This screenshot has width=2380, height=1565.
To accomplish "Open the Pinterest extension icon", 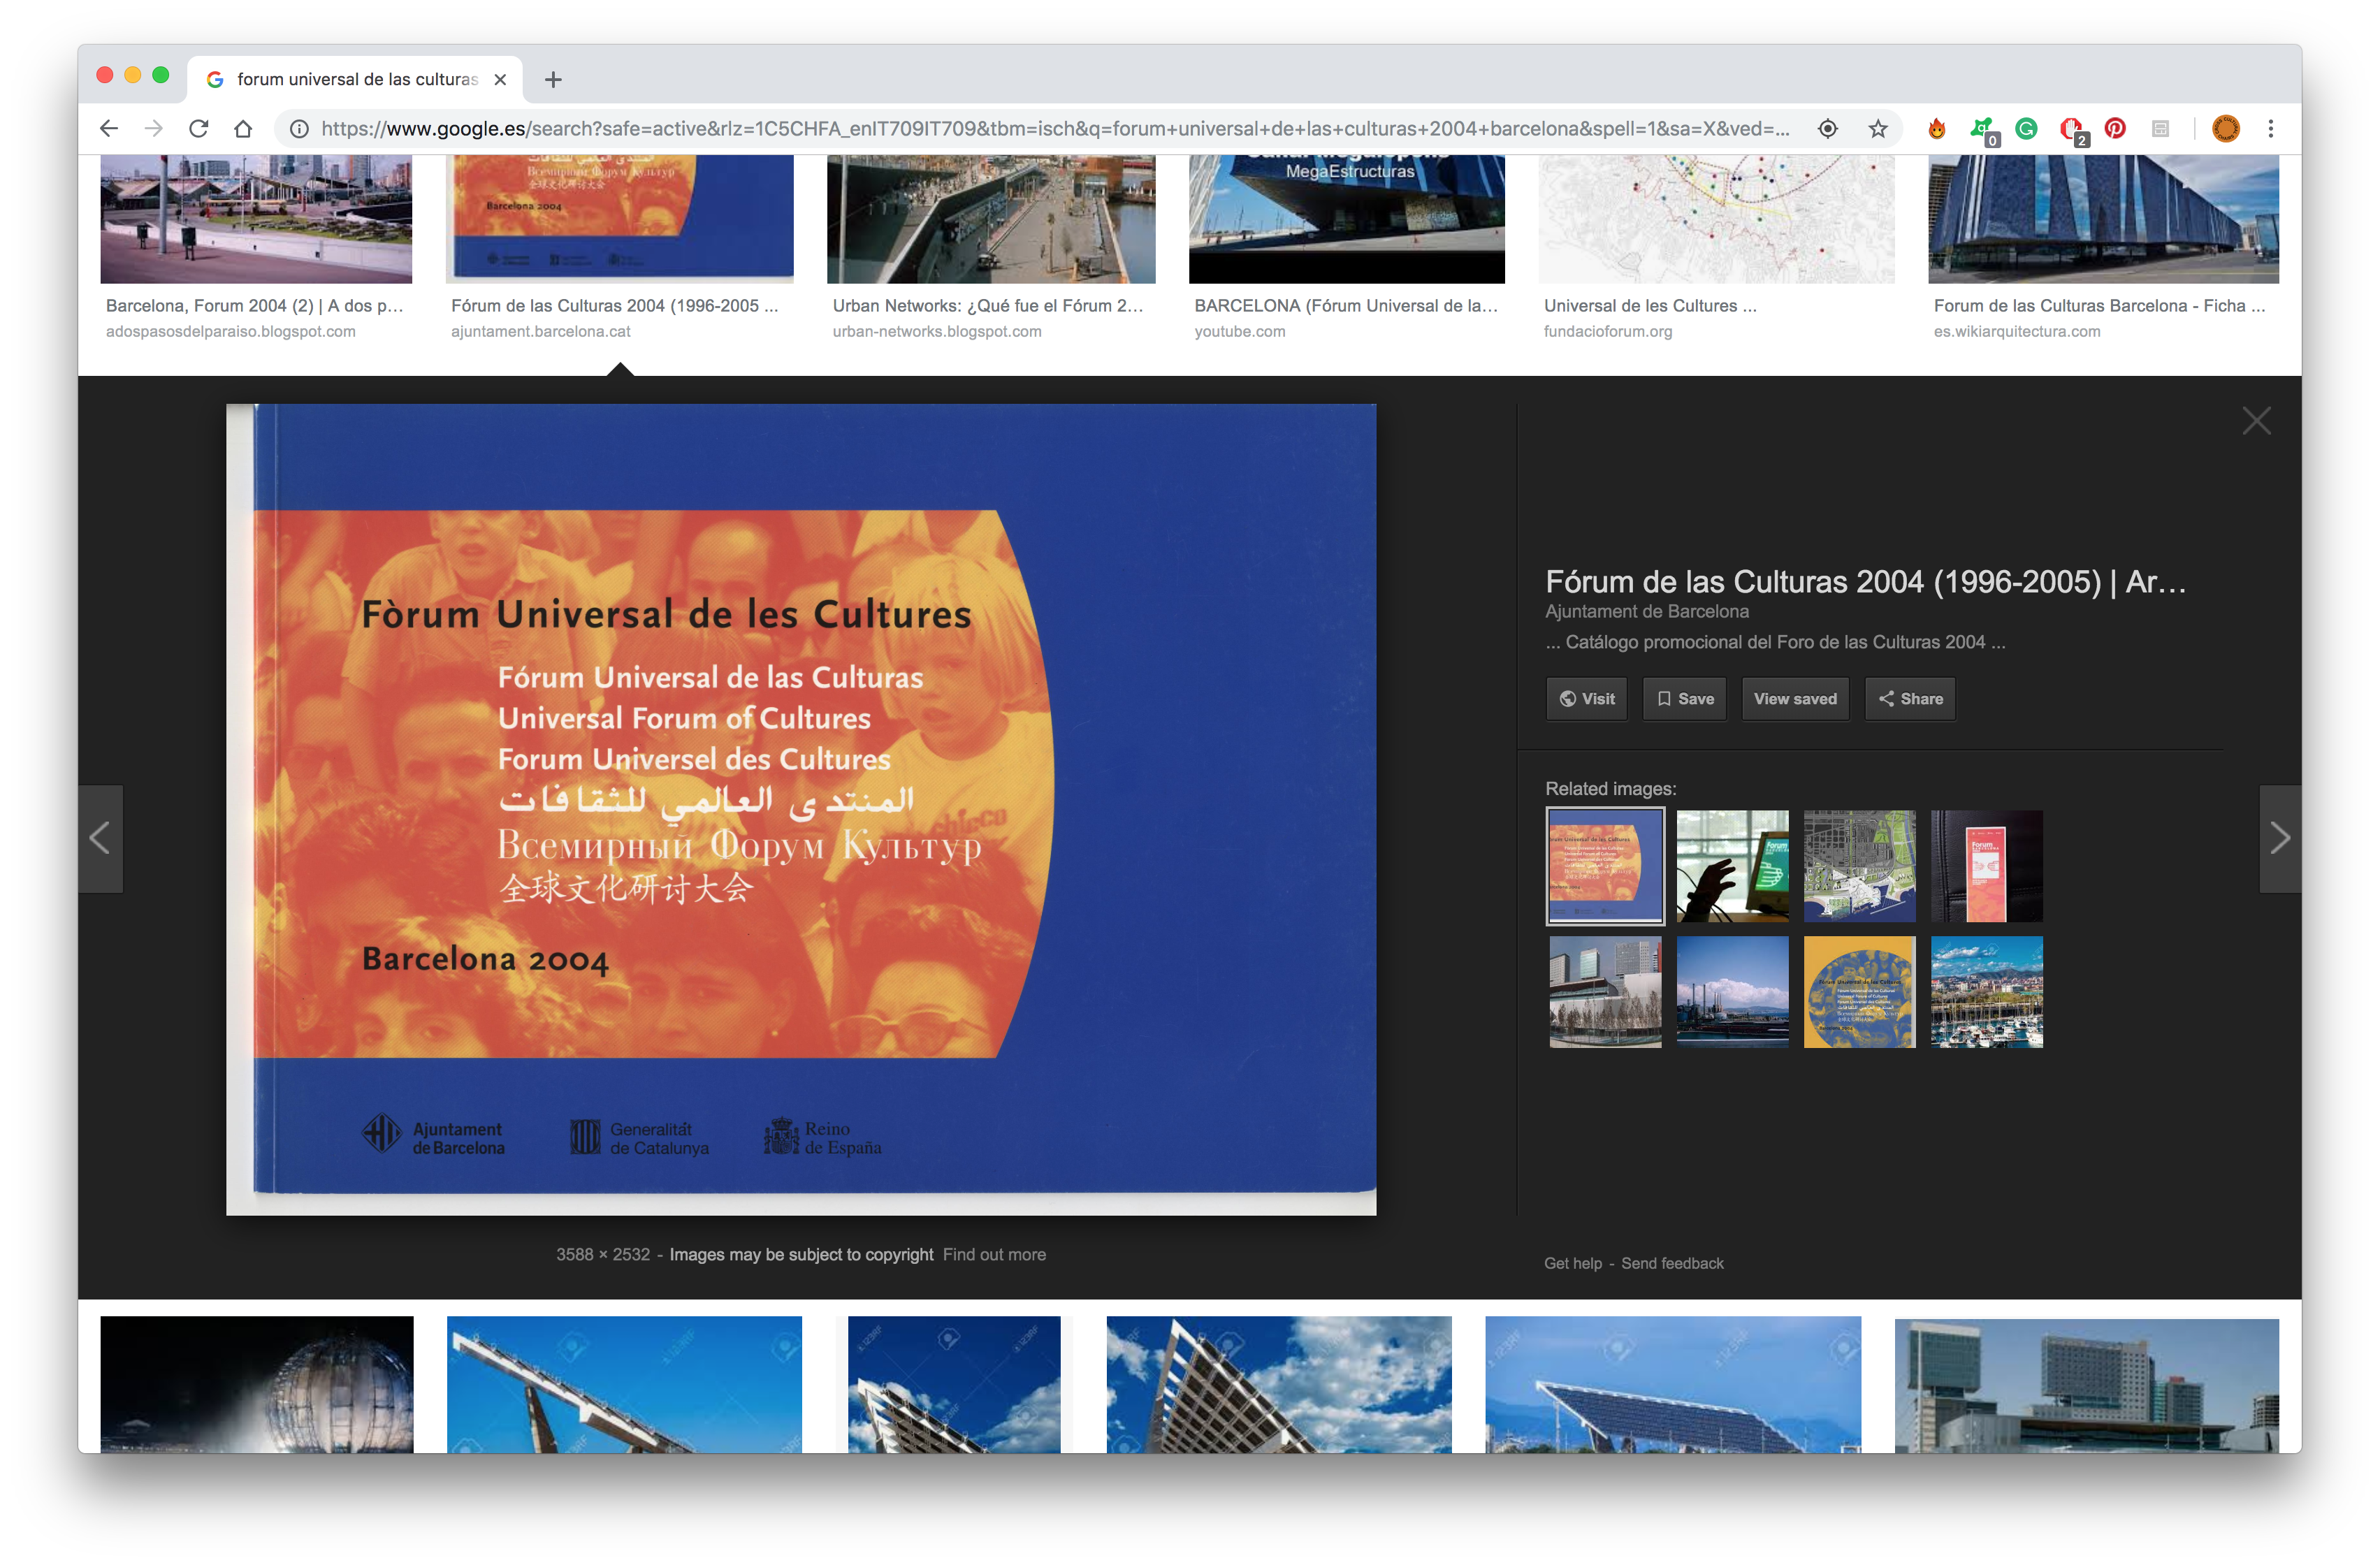I will click(x=2115, y=129).
